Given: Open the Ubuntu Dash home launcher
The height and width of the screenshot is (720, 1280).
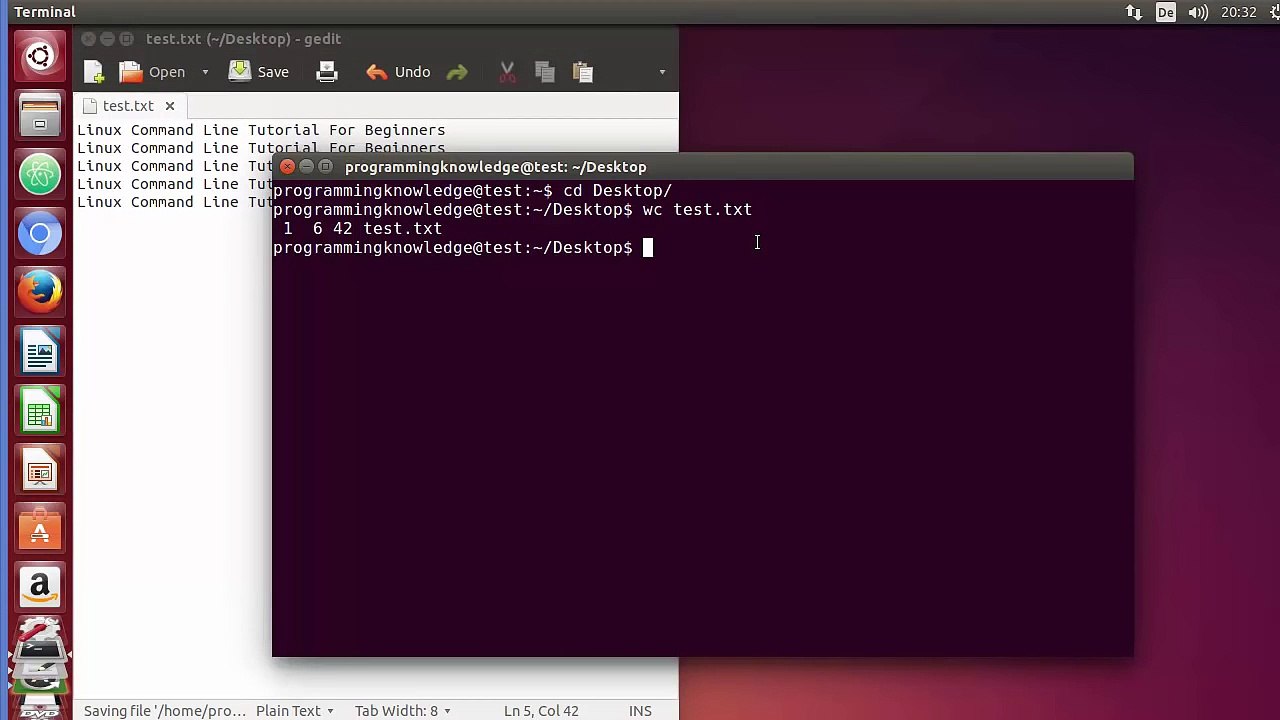Looking at the screenshot, I should pos(40,56).
